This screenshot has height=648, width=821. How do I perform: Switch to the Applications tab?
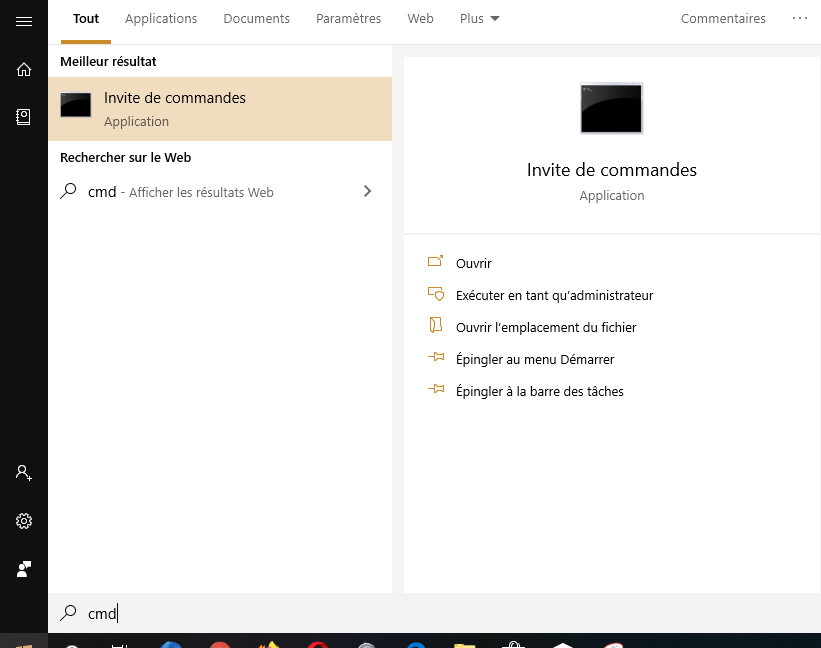(x=161, y=18)
